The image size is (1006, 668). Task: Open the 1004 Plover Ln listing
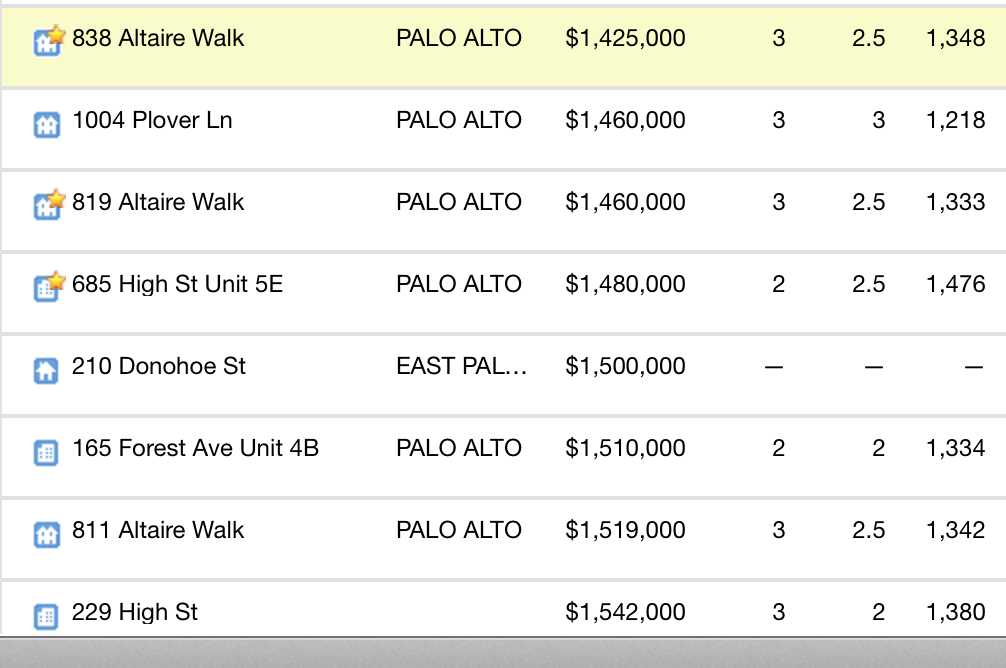[x=152, y=120]
